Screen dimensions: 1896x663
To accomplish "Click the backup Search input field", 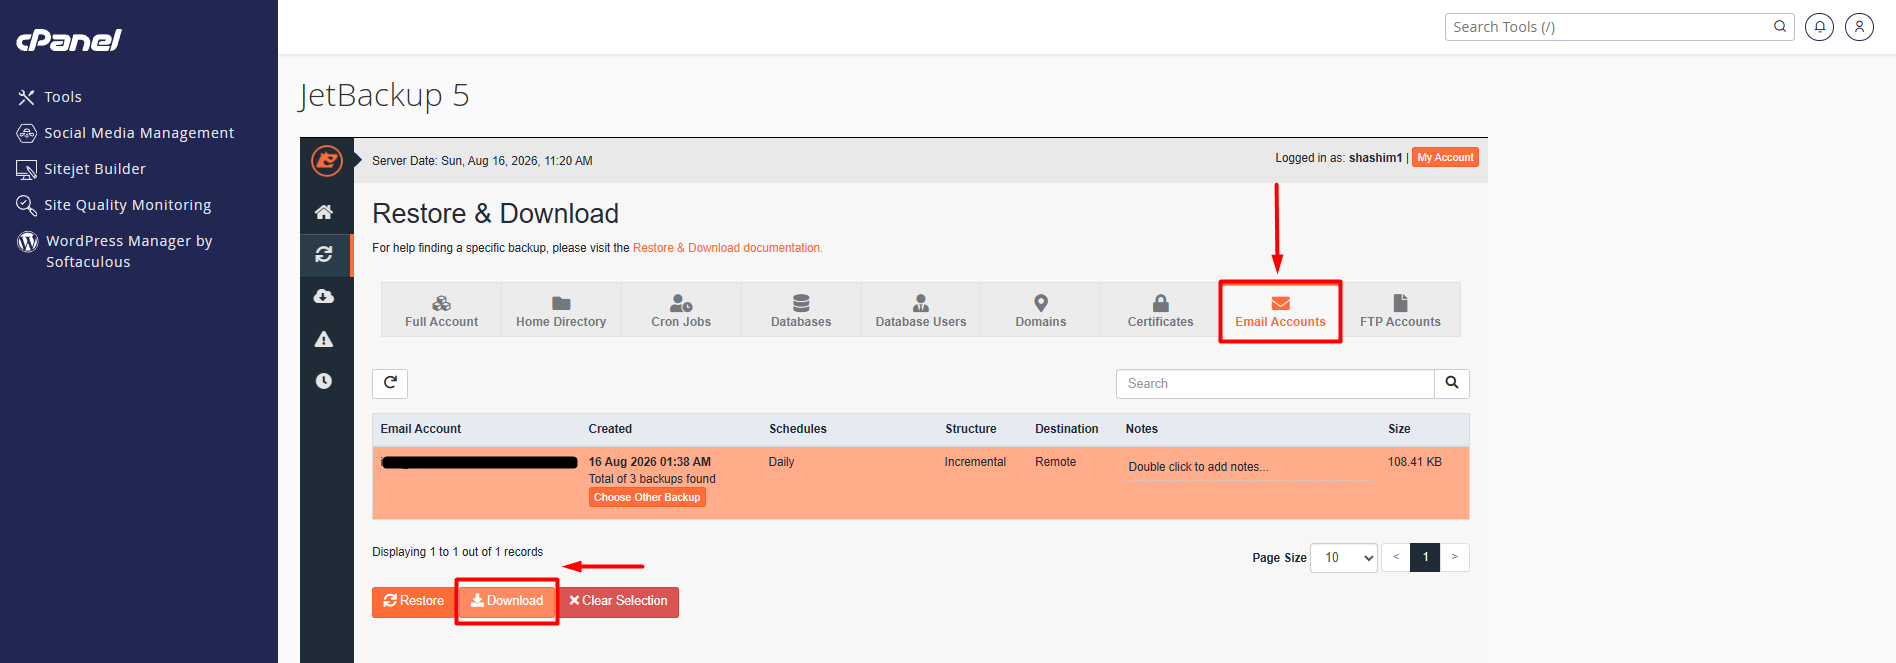I will (x=1275, y=384).
